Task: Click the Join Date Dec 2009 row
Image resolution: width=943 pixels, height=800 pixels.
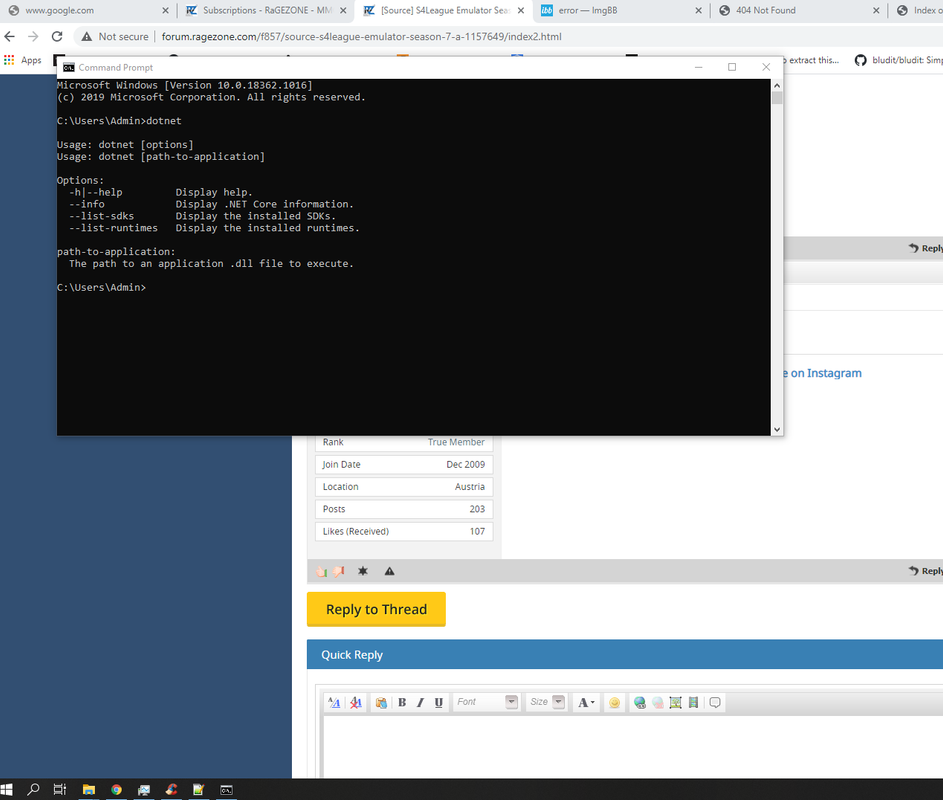Action: [404, 464]
